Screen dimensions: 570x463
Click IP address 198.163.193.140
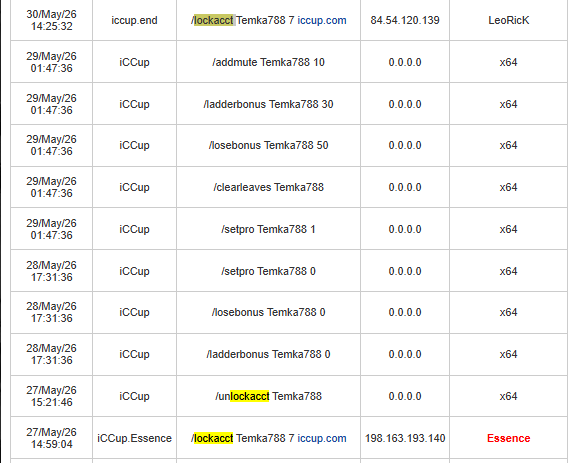tap(405, 438)
